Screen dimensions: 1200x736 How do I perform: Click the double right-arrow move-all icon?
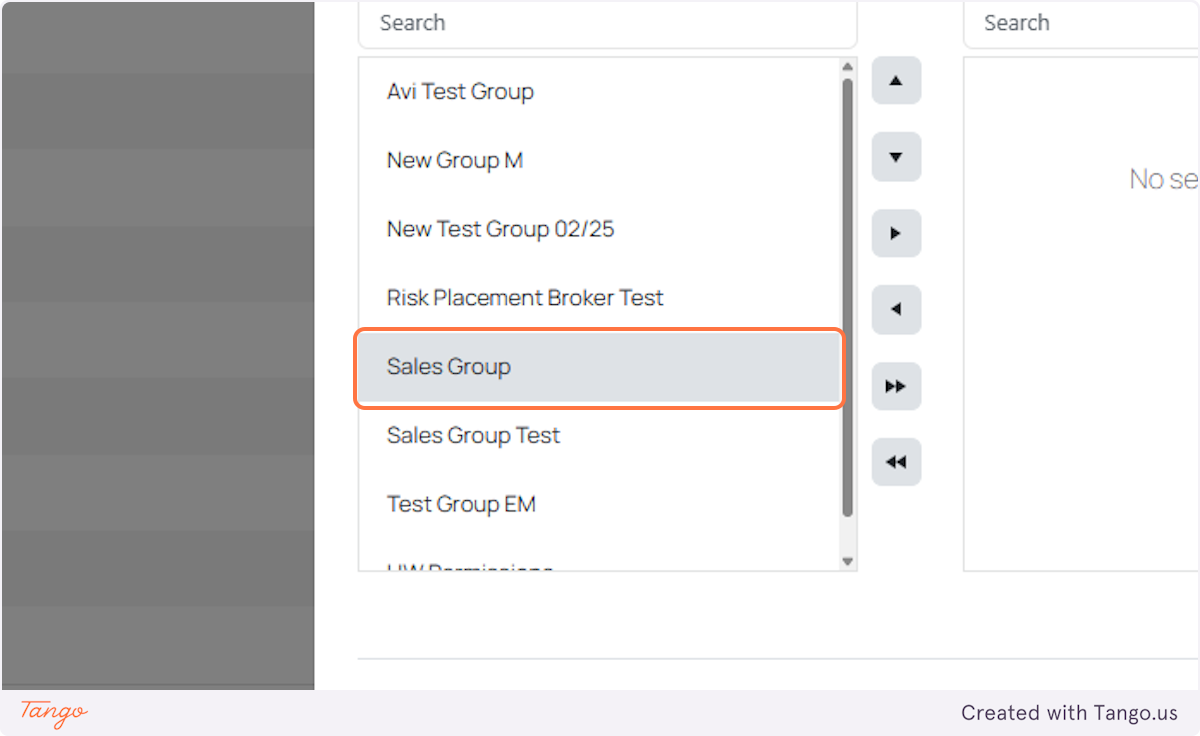point(896,386)
